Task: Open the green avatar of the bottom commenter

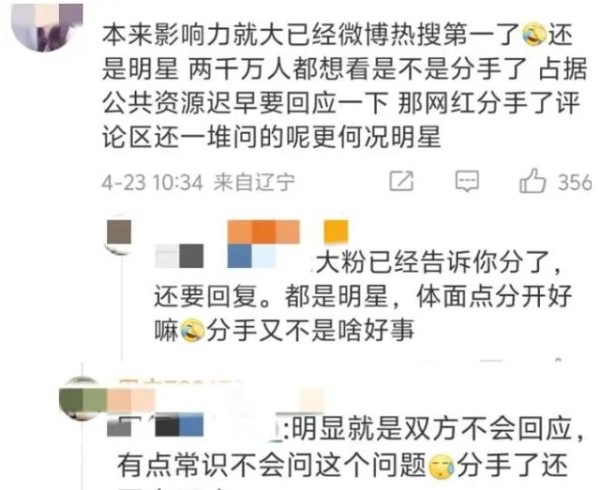Action: (x=82, y=399)
